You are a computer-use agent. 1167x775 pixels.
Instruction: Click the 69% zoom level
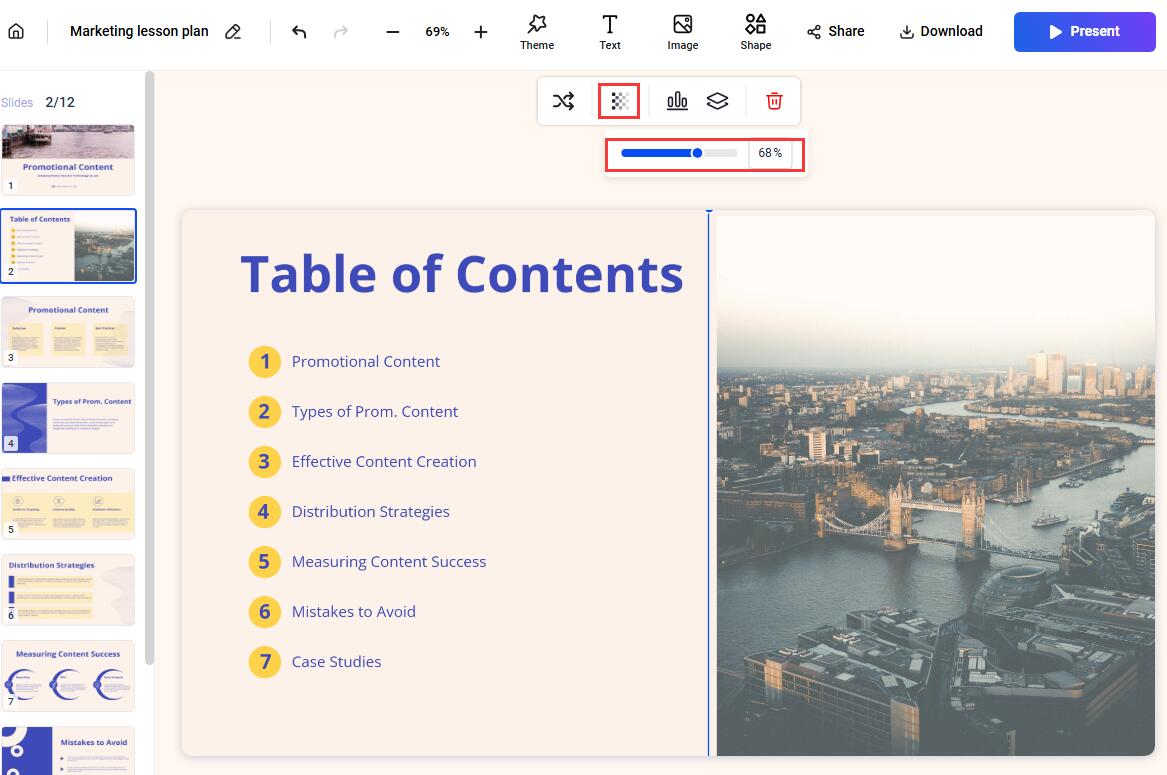point(437,32)
